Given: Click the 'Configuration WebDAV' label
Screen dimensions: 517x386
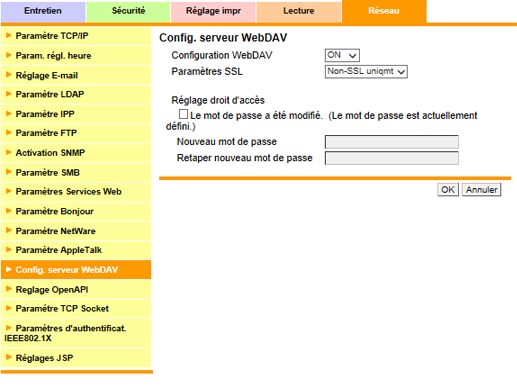Looking at the screenshot, I should (222, 55).
